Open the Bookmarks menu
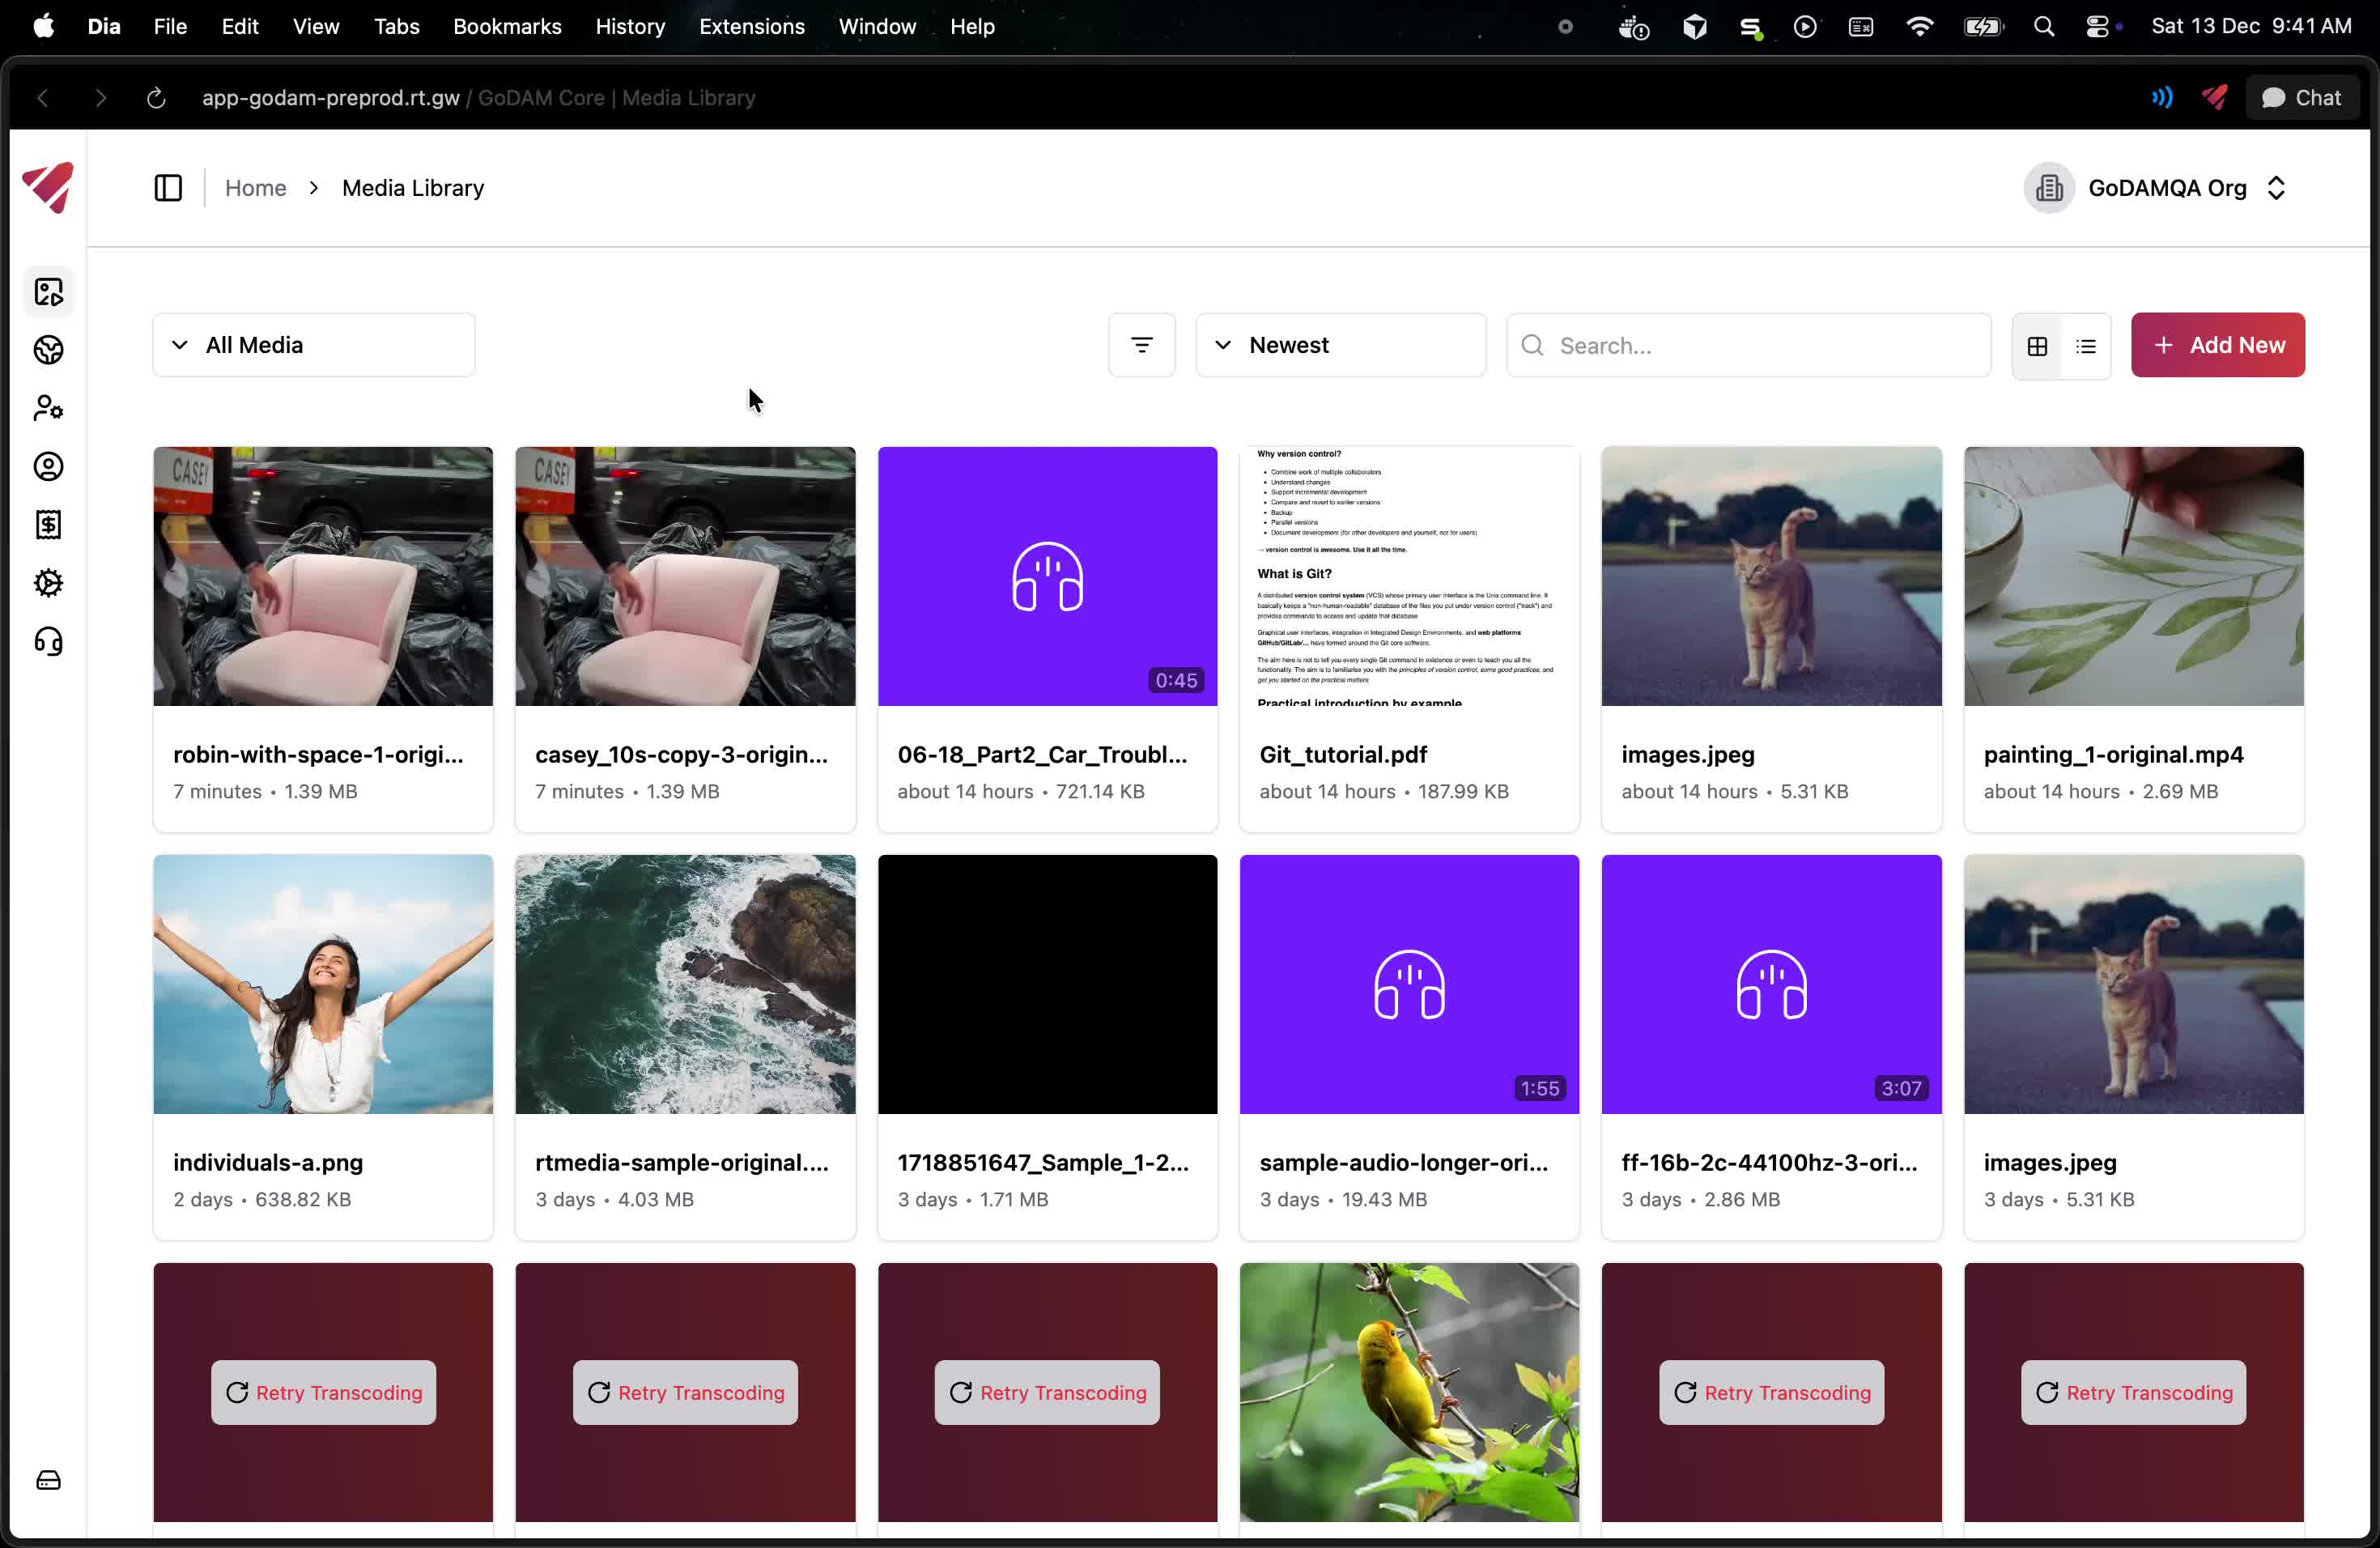This screenshot has height=1548, width=2380. pos(507,27)
